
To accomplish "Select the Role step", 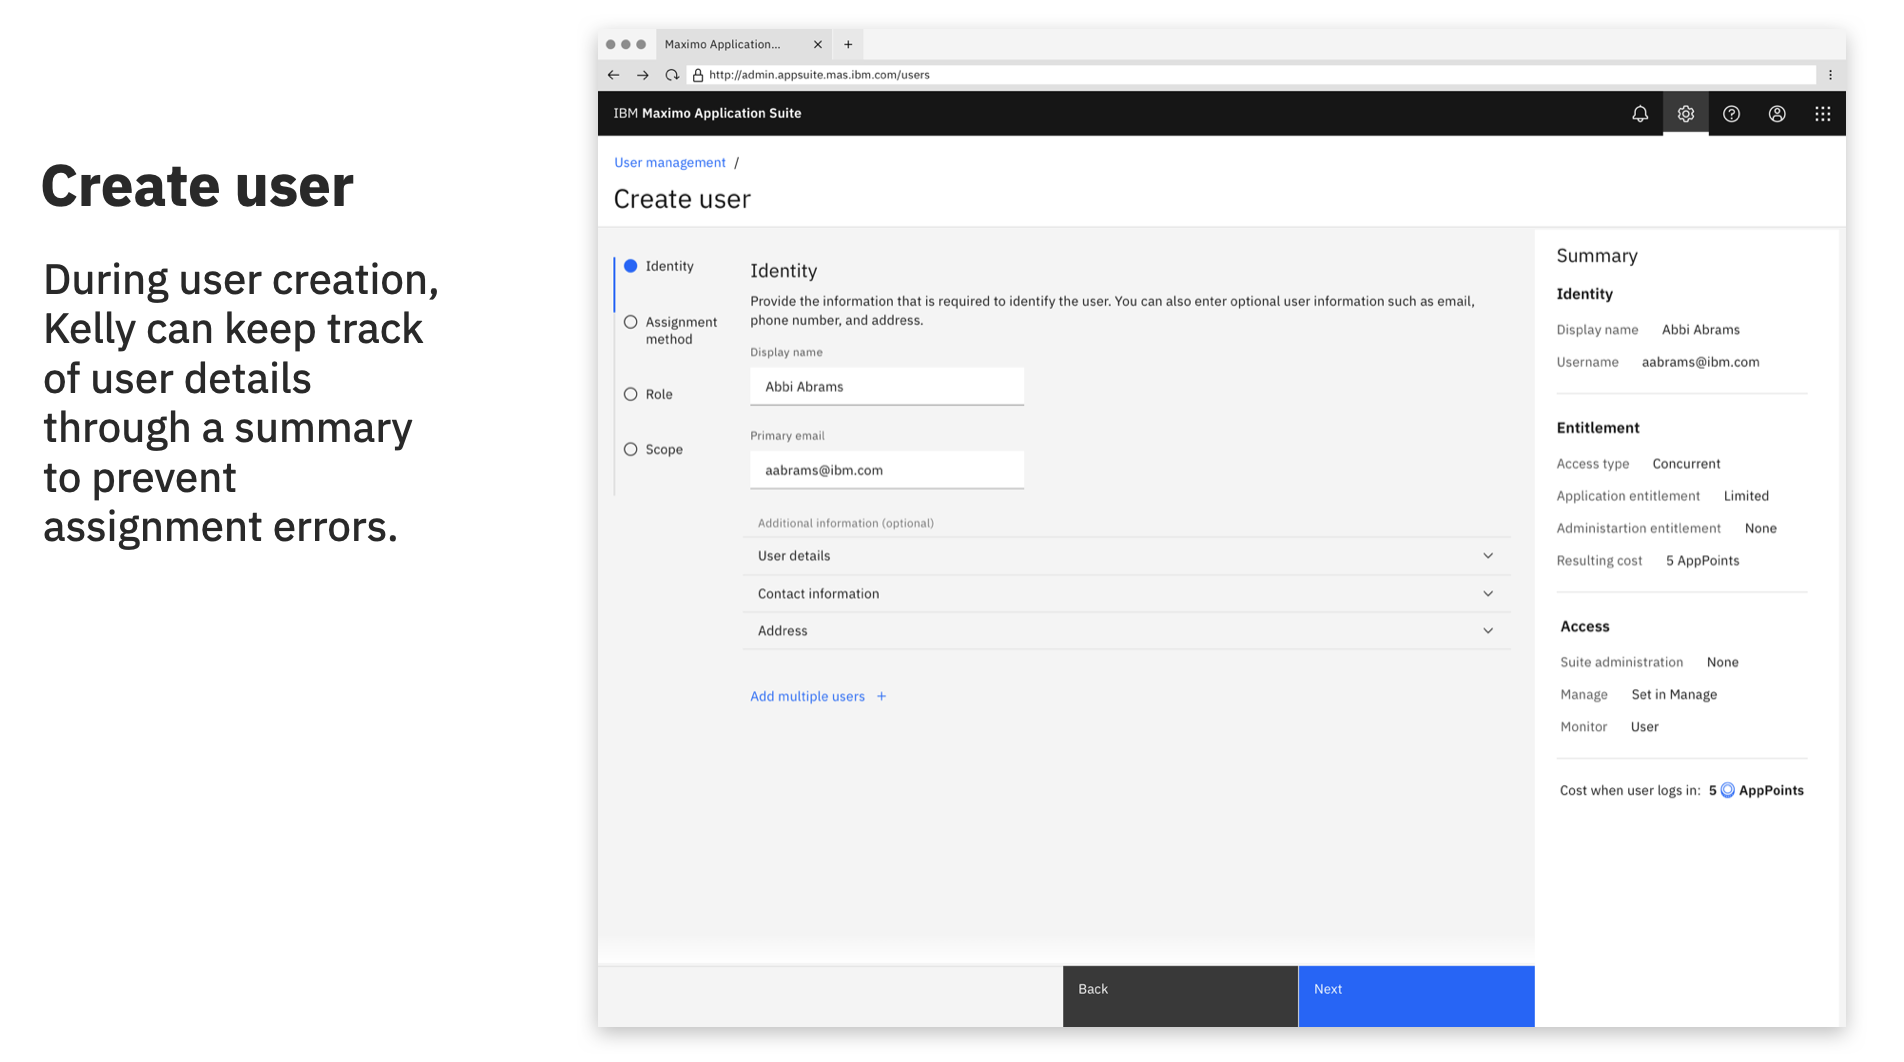I will click(648, 394).
